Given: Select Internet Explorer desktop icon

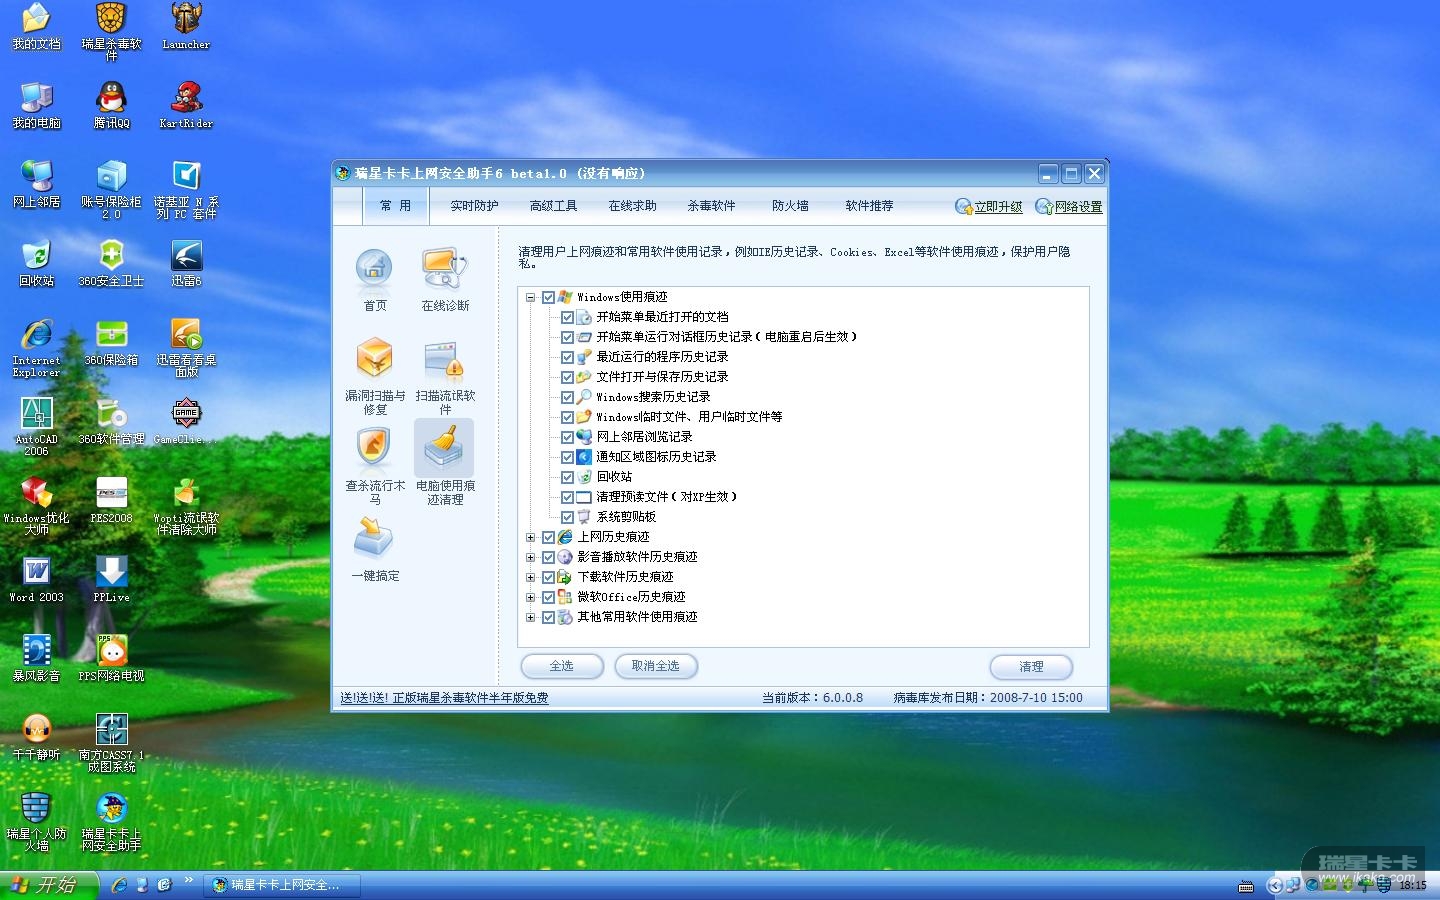Looking at the screenshot, I should click(x=36, y=348).
